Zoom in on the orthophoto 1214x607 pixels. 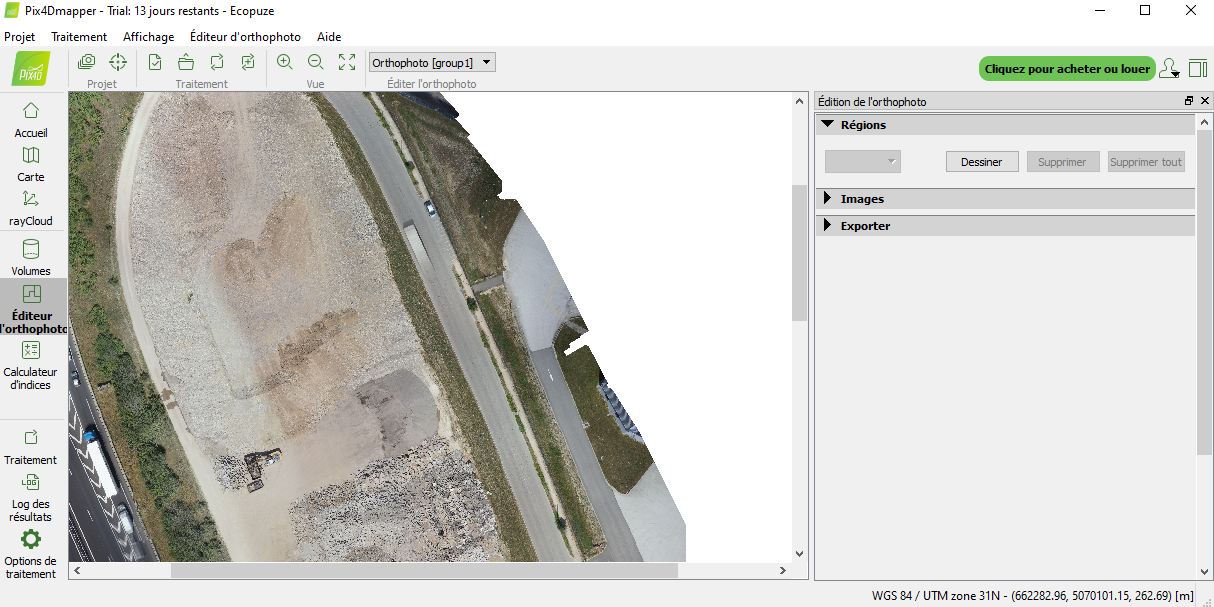[284, 61]
